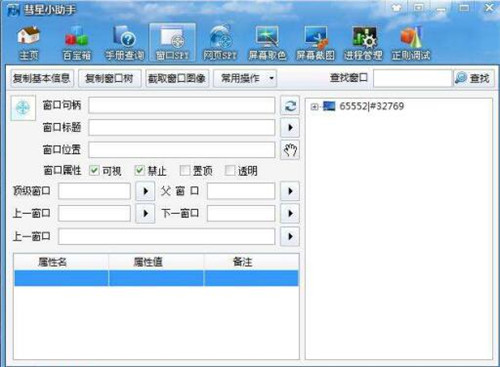500x367 pixels.
Task: Click the arrow button beside 窗口标题 field
Action: pos(290,127)
